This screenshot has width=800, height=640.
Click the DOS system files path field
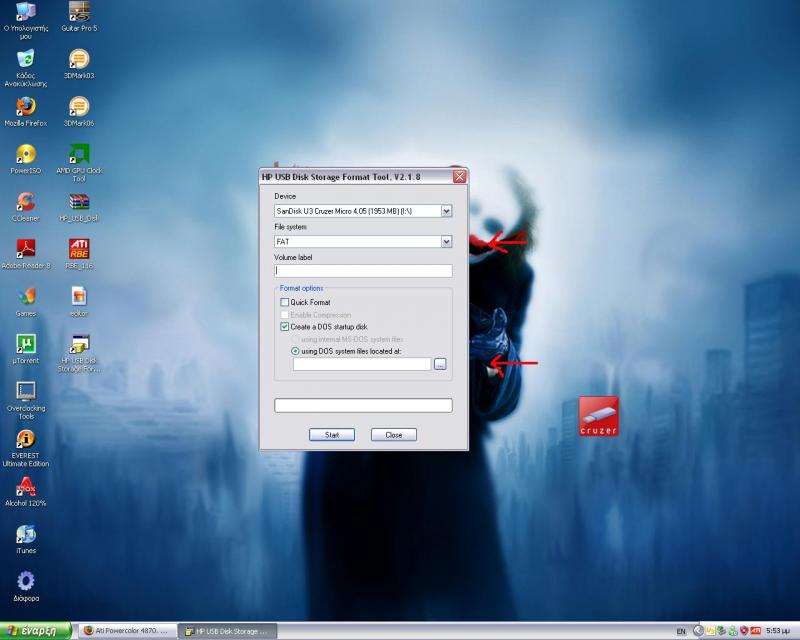coord(362,364)
